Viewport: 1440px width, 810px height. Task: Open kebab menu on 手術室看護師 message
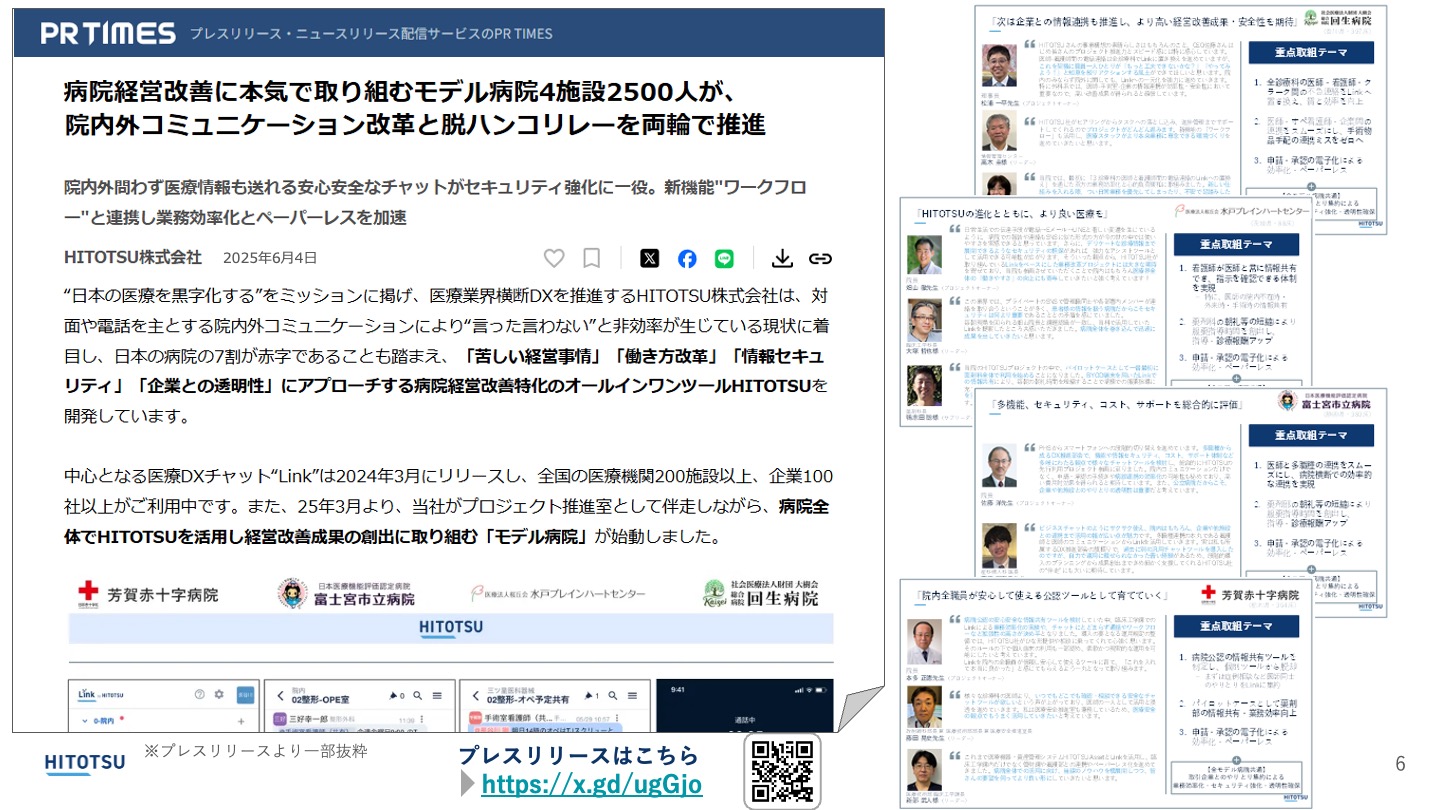point(618,719)
